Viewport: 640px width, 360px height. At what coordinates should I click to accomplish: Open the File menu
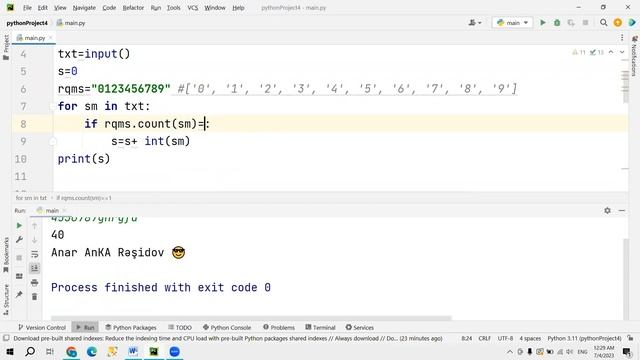pyautogui.click(x=27, y=8)
